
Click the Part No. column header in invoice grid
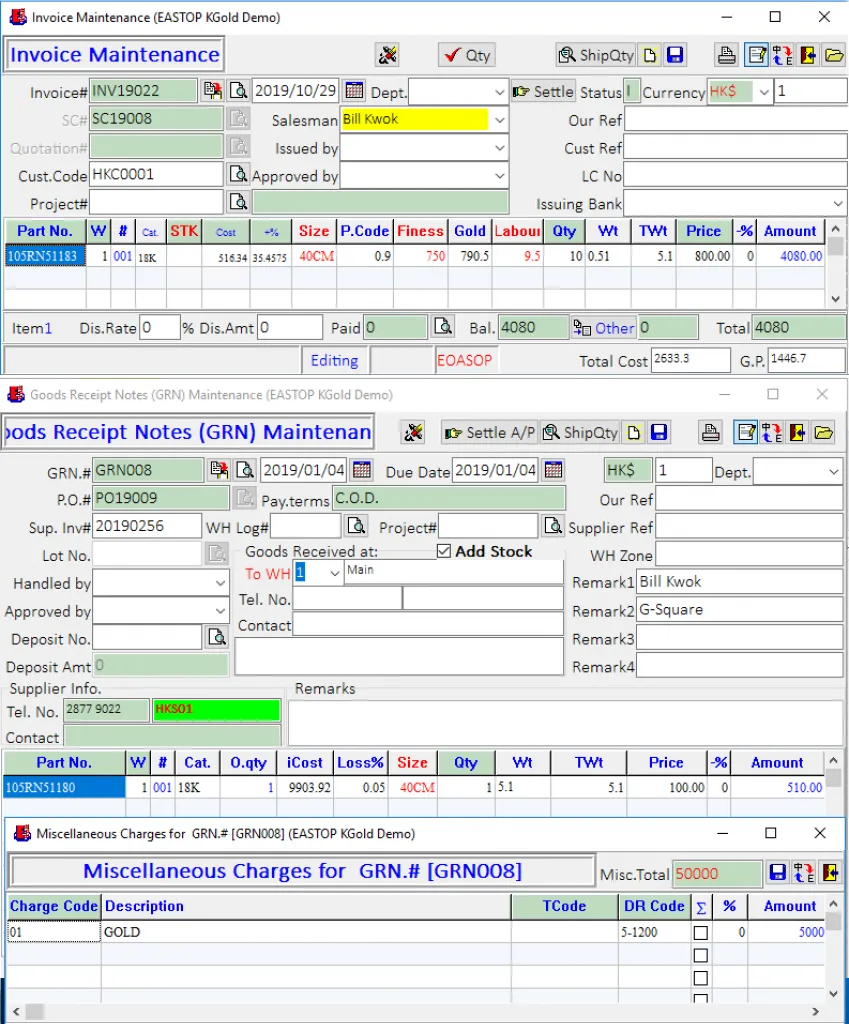[45, 231]
